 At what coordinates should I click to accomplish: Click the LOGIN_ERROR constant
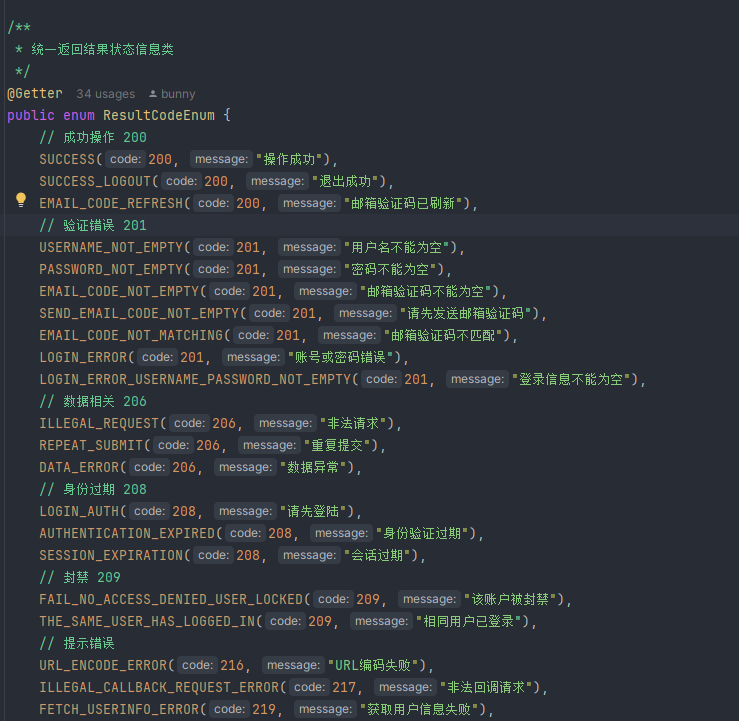(83, 358)
